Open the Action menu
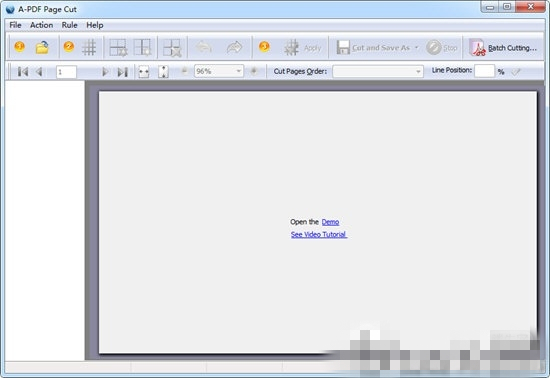Image resolution: width=550 pixels, height=378 pixels. (x=41, y=25)
